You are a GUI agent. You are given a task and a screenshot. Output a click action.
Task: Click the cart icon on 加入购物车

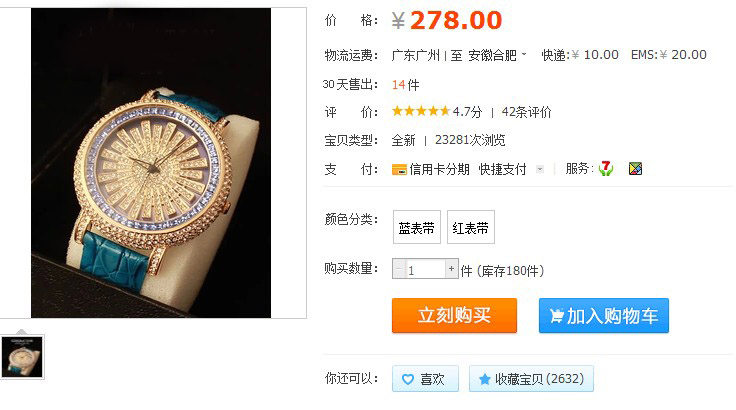556,316
